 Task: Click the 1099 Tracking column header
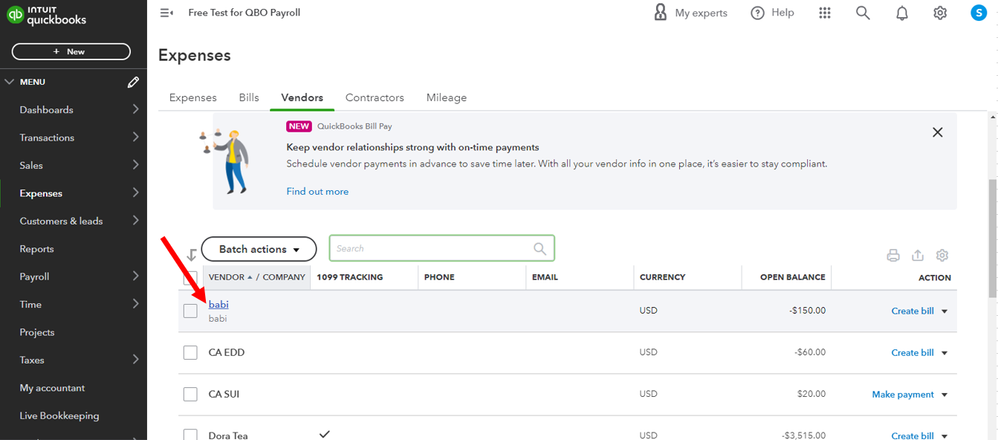[349, 278]
